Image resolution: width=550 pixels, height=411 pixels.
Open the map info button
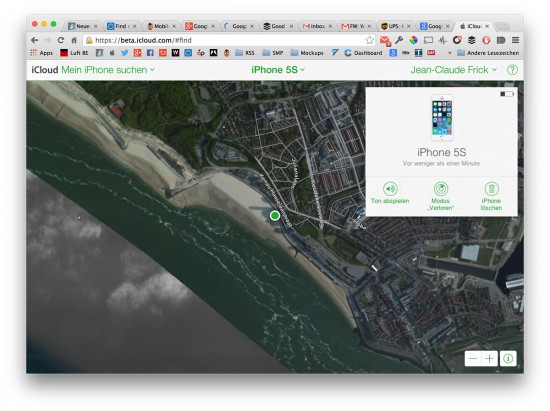[x=508, y=358]
